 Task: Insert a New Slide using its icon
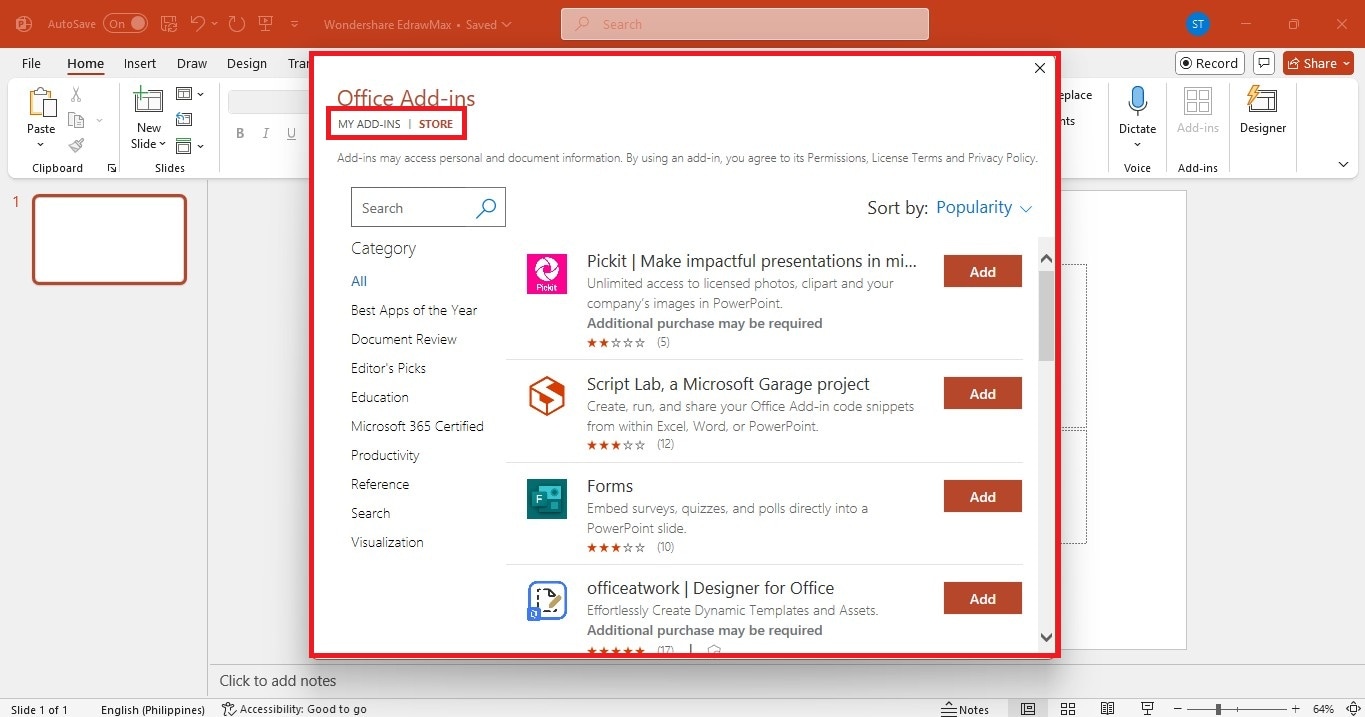click(148, 101)
